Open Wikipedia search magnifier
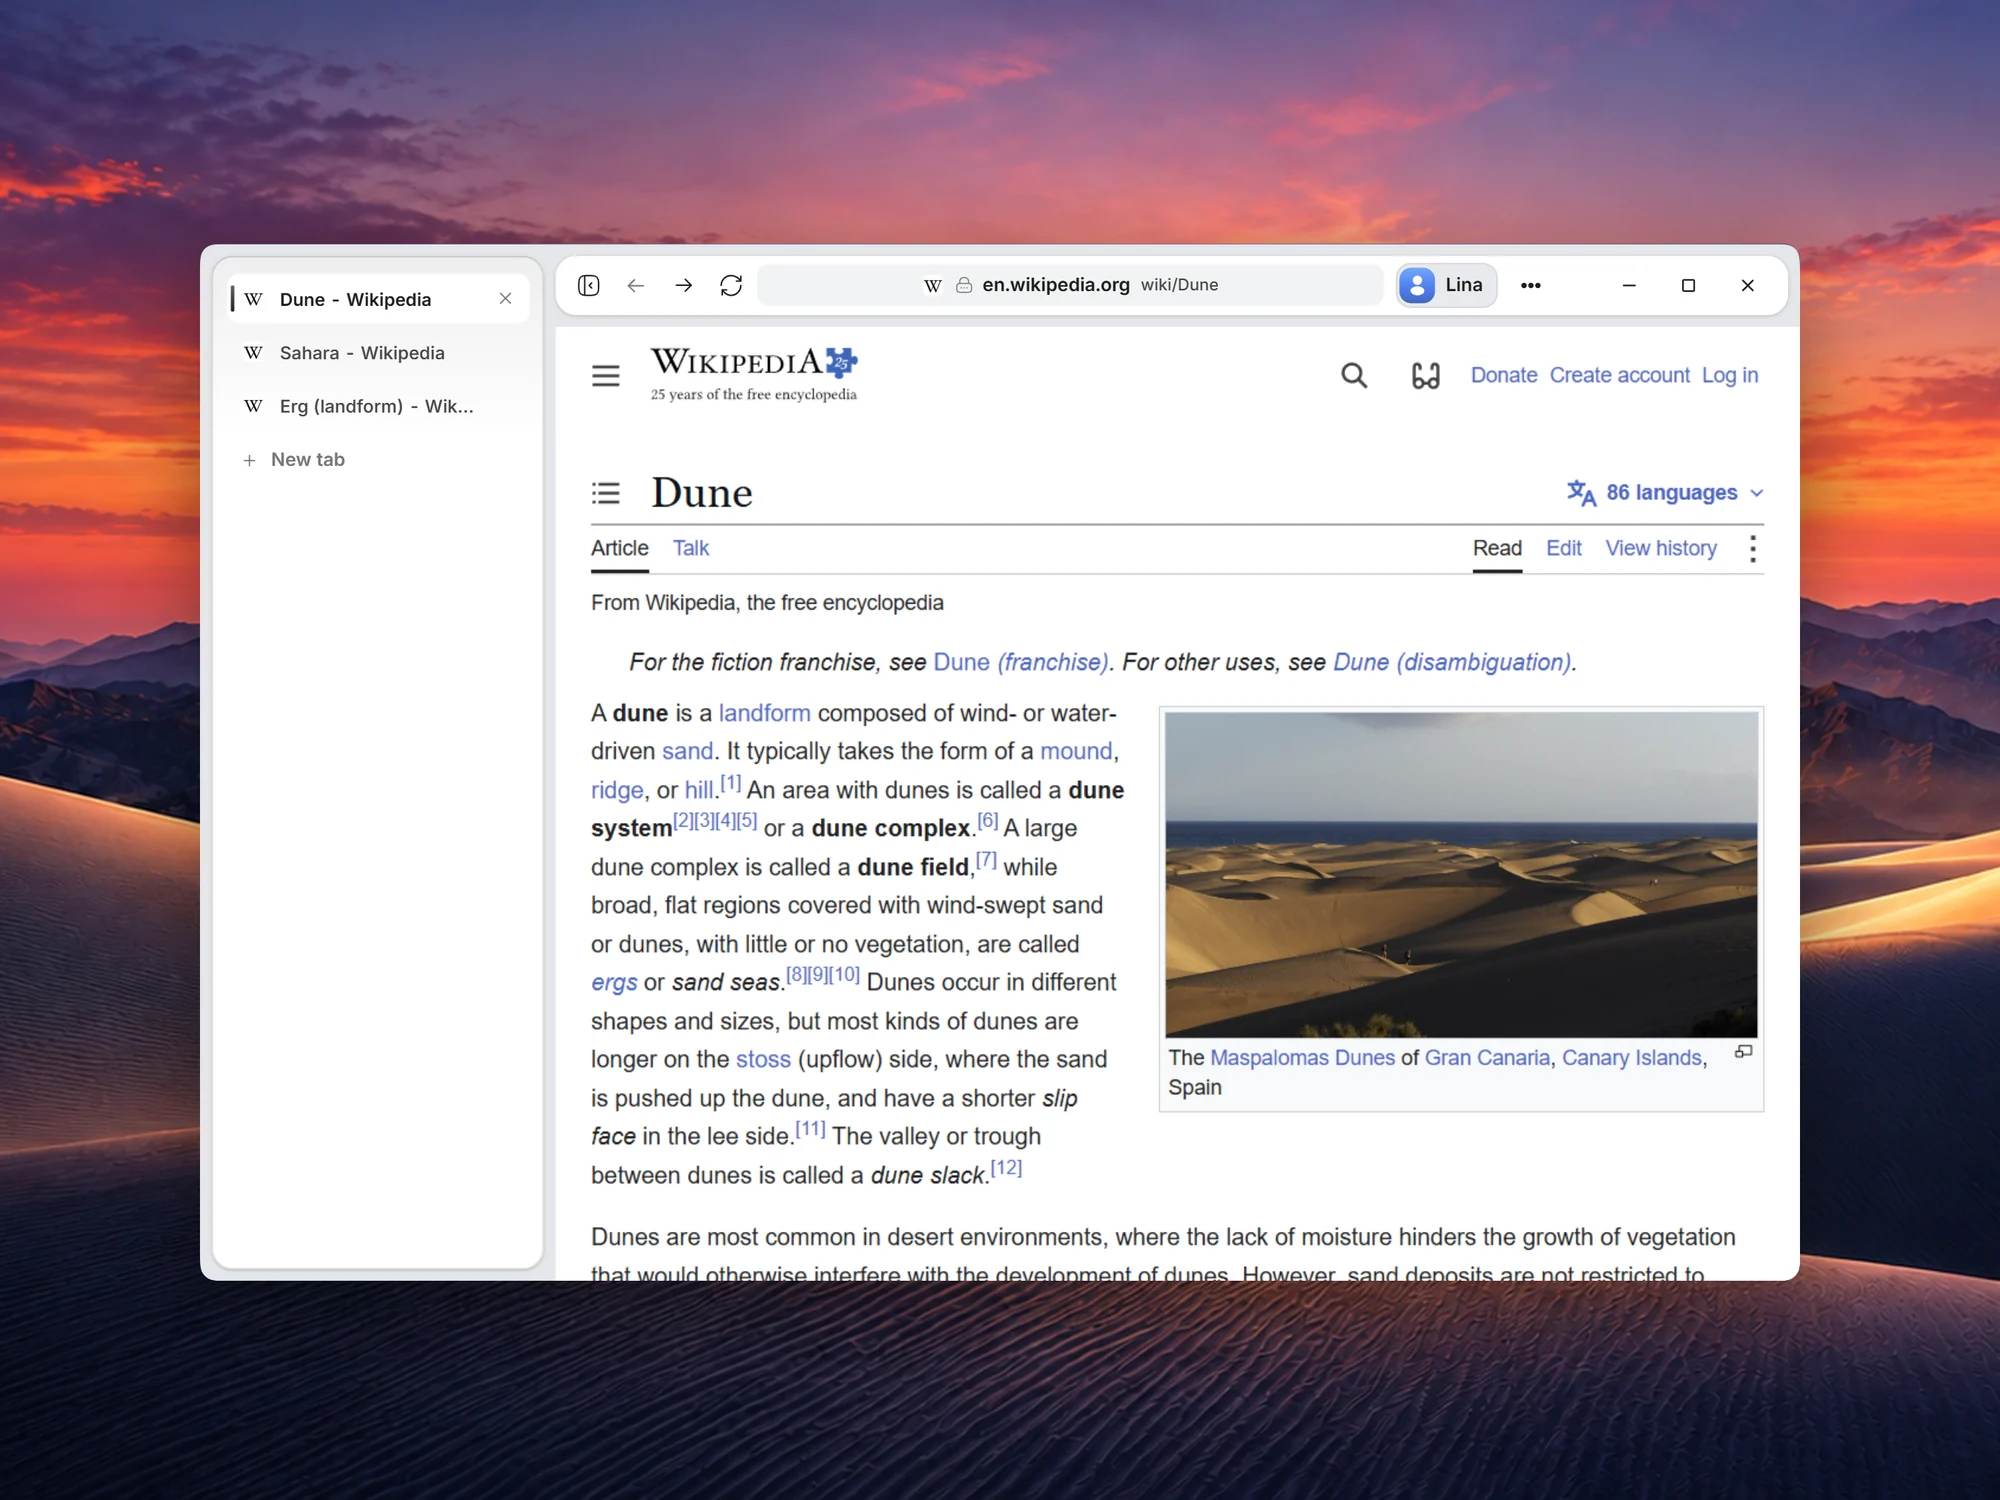 [x=1354, y=376]
